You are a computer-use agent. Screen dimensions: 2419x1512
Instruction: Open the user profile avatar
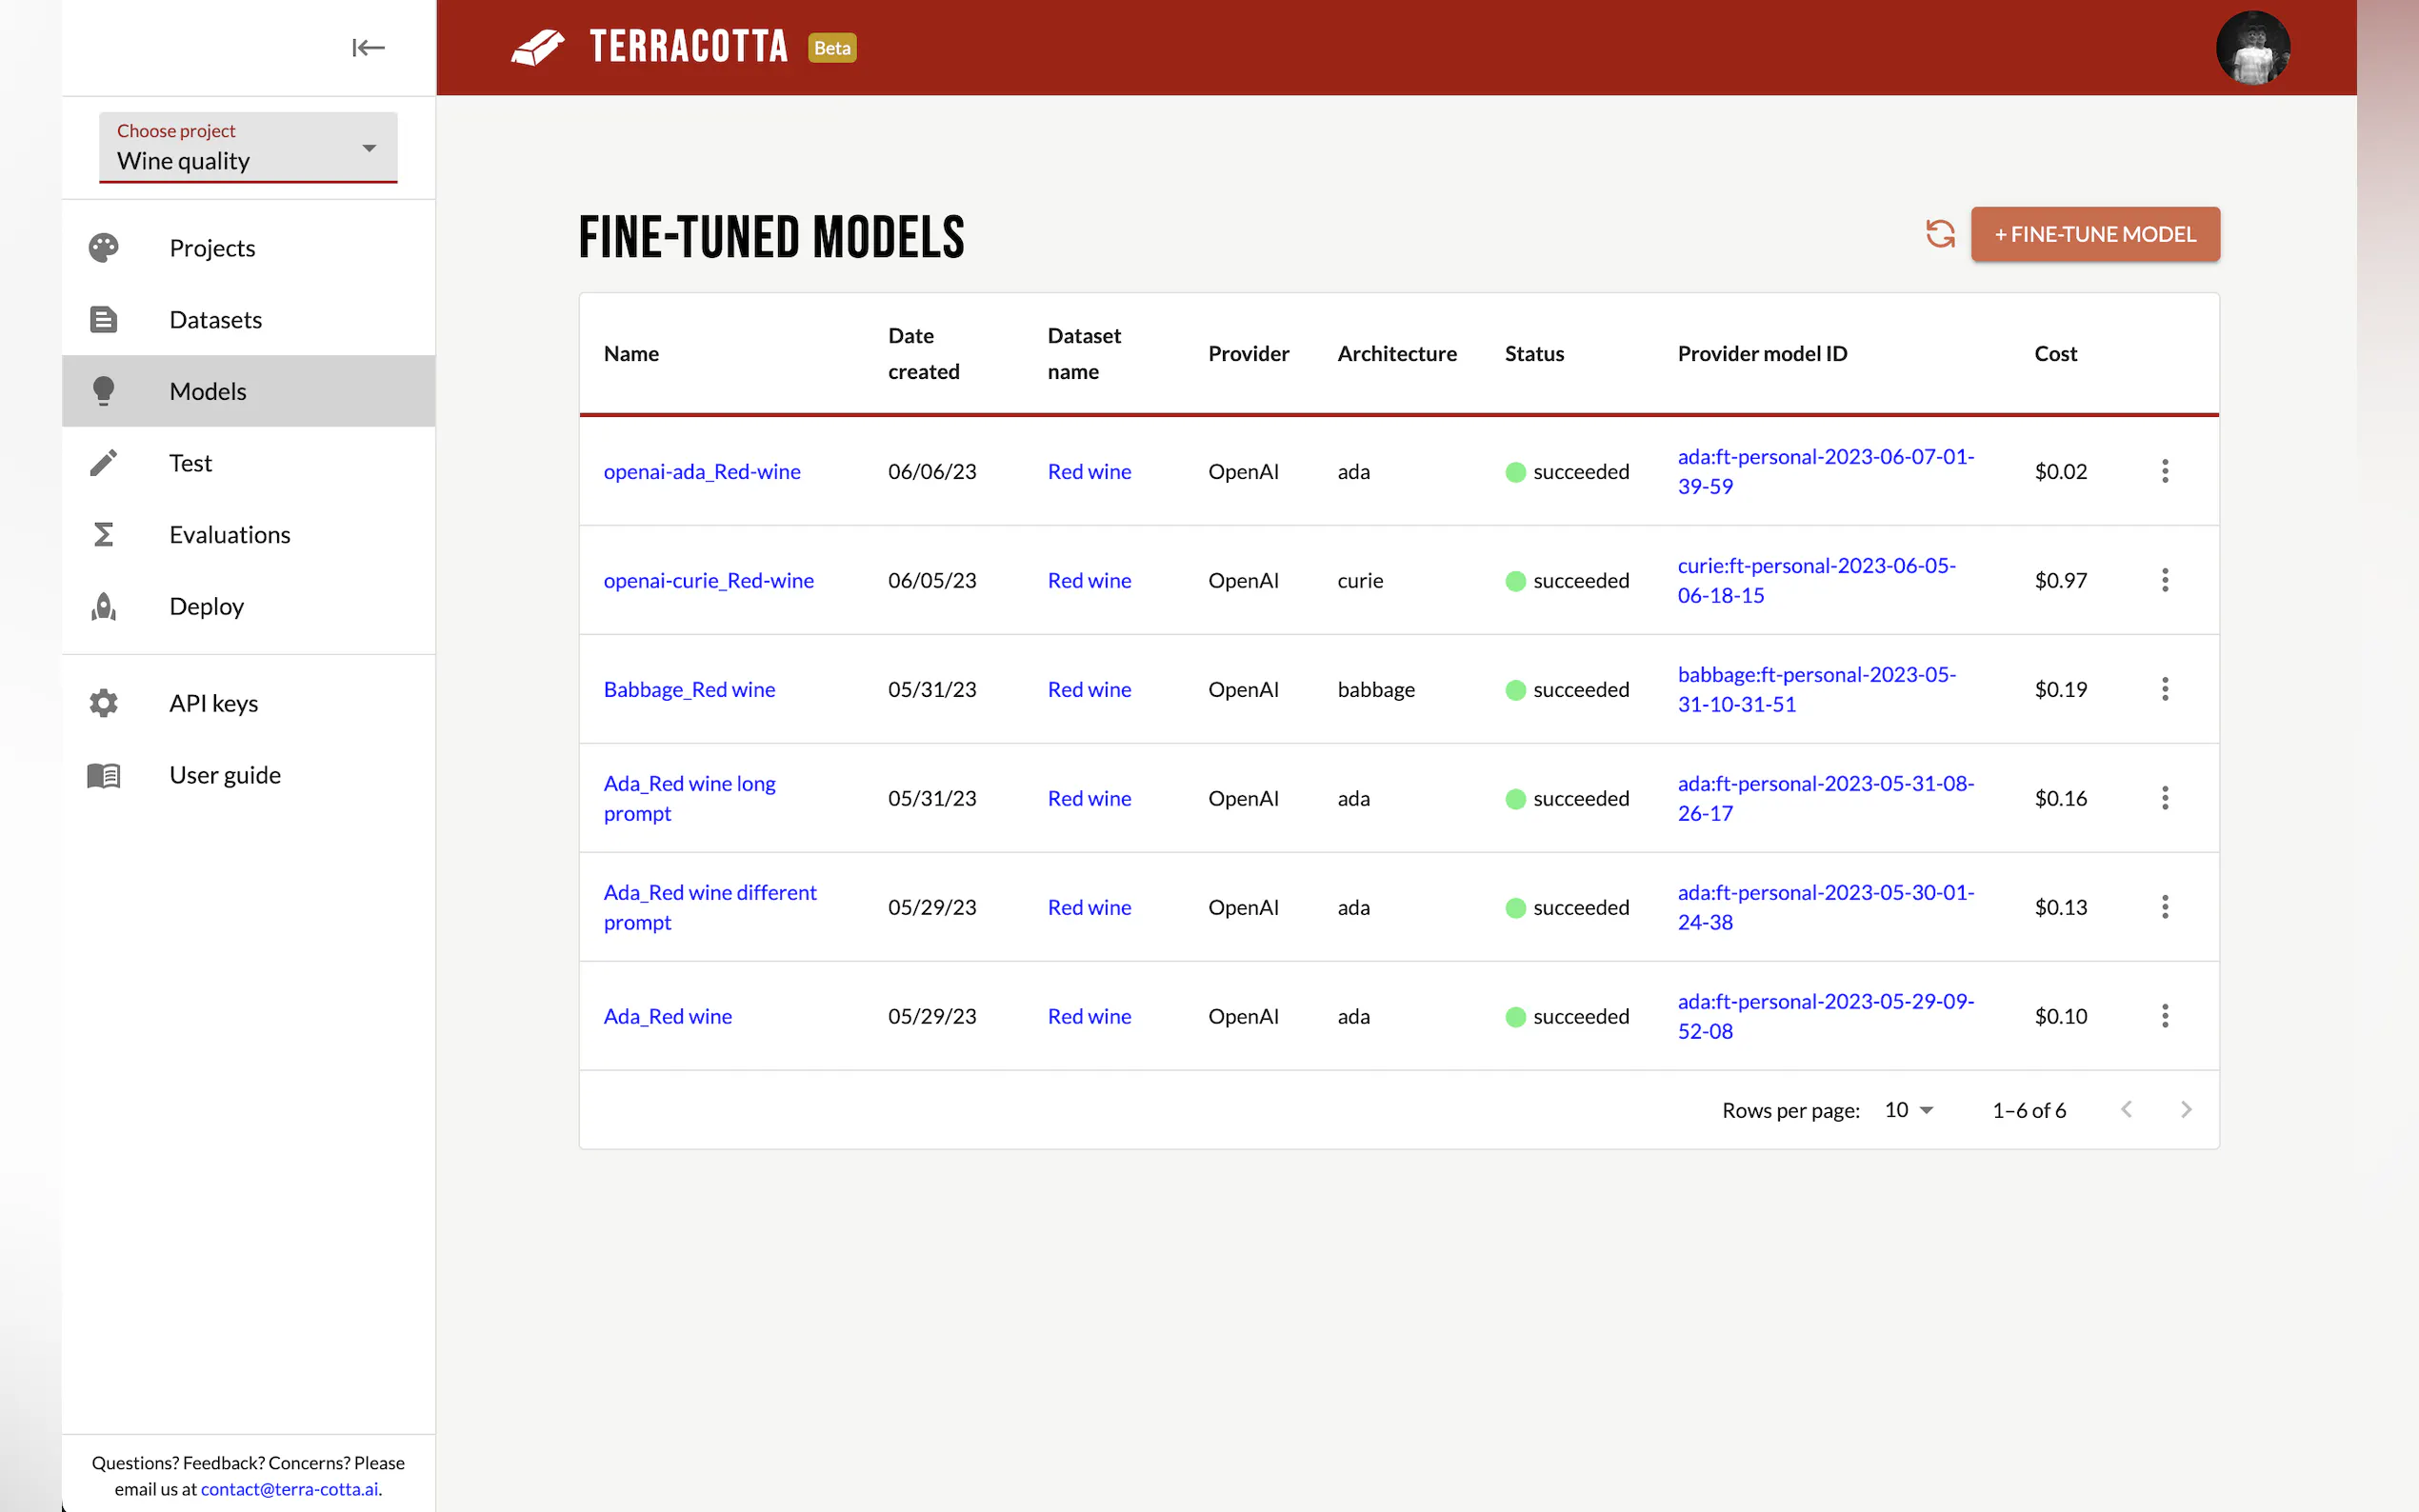[x=2252, y=47]
